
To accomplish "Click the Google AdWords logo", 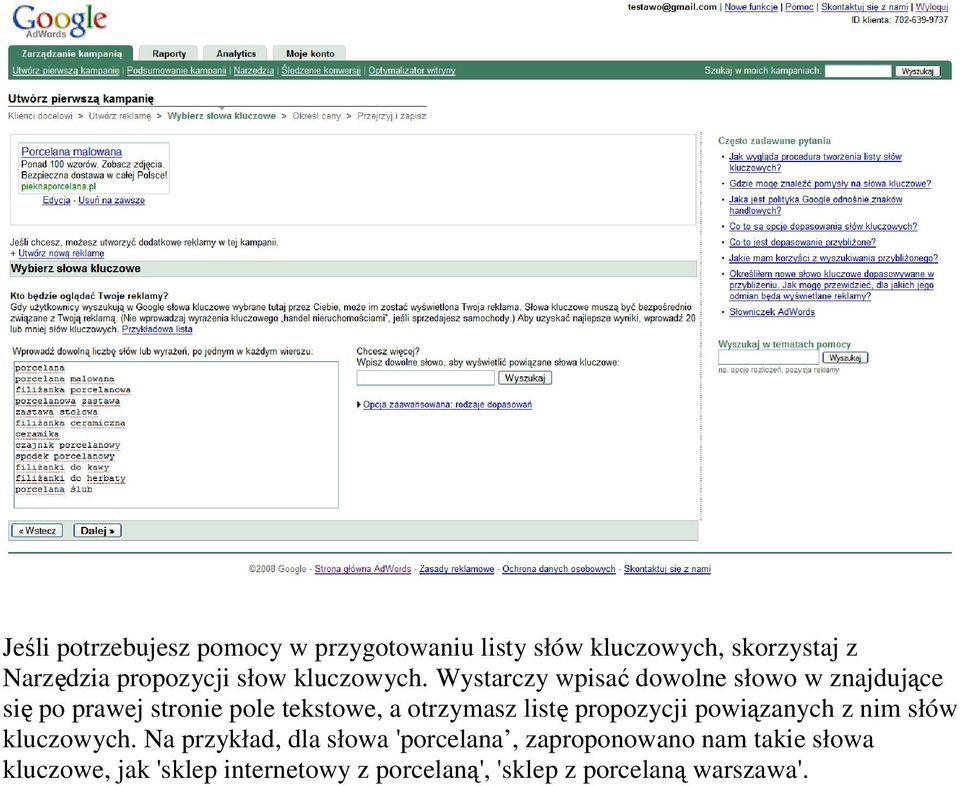I will point(59,22).
